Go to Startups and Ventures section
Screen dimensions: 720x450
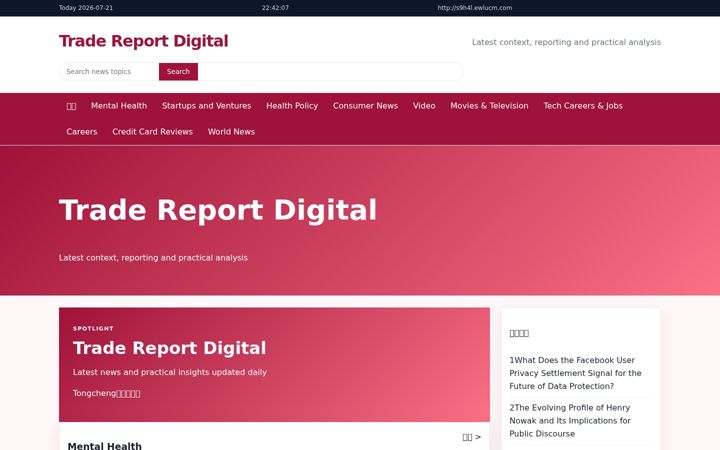[206, 106]
